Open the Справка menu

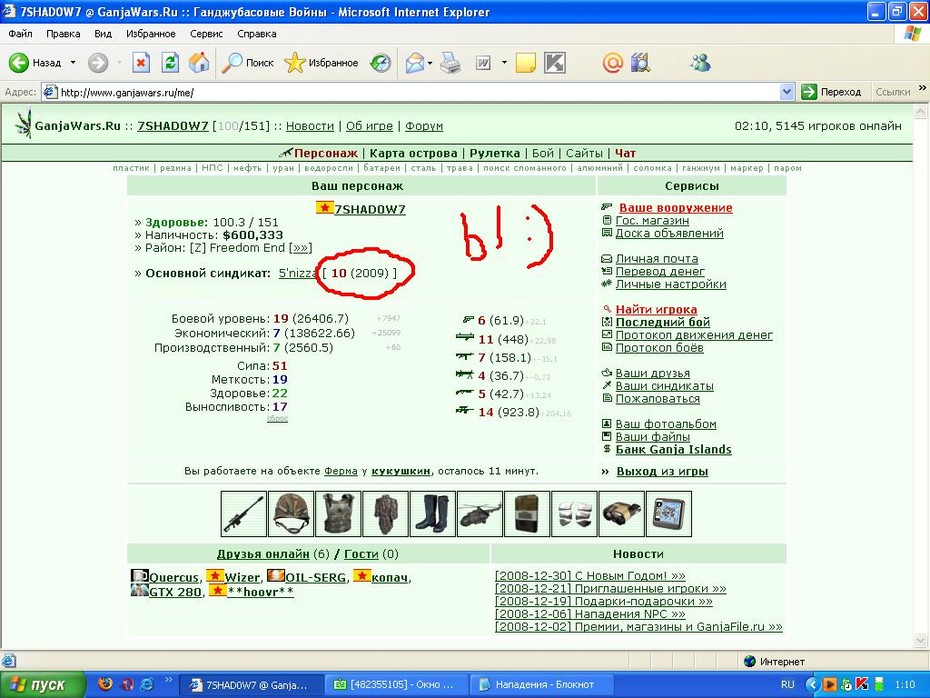(x=257, y=34)
